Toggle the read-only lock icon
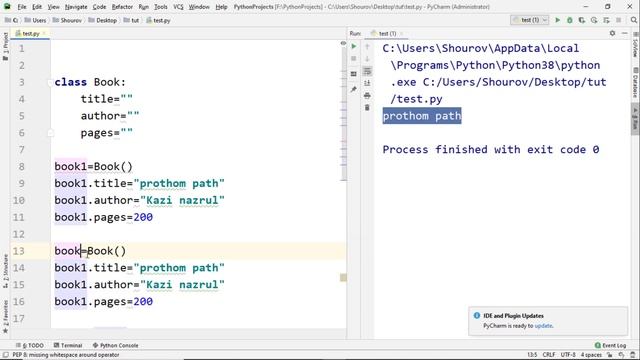 pos(610,355)
